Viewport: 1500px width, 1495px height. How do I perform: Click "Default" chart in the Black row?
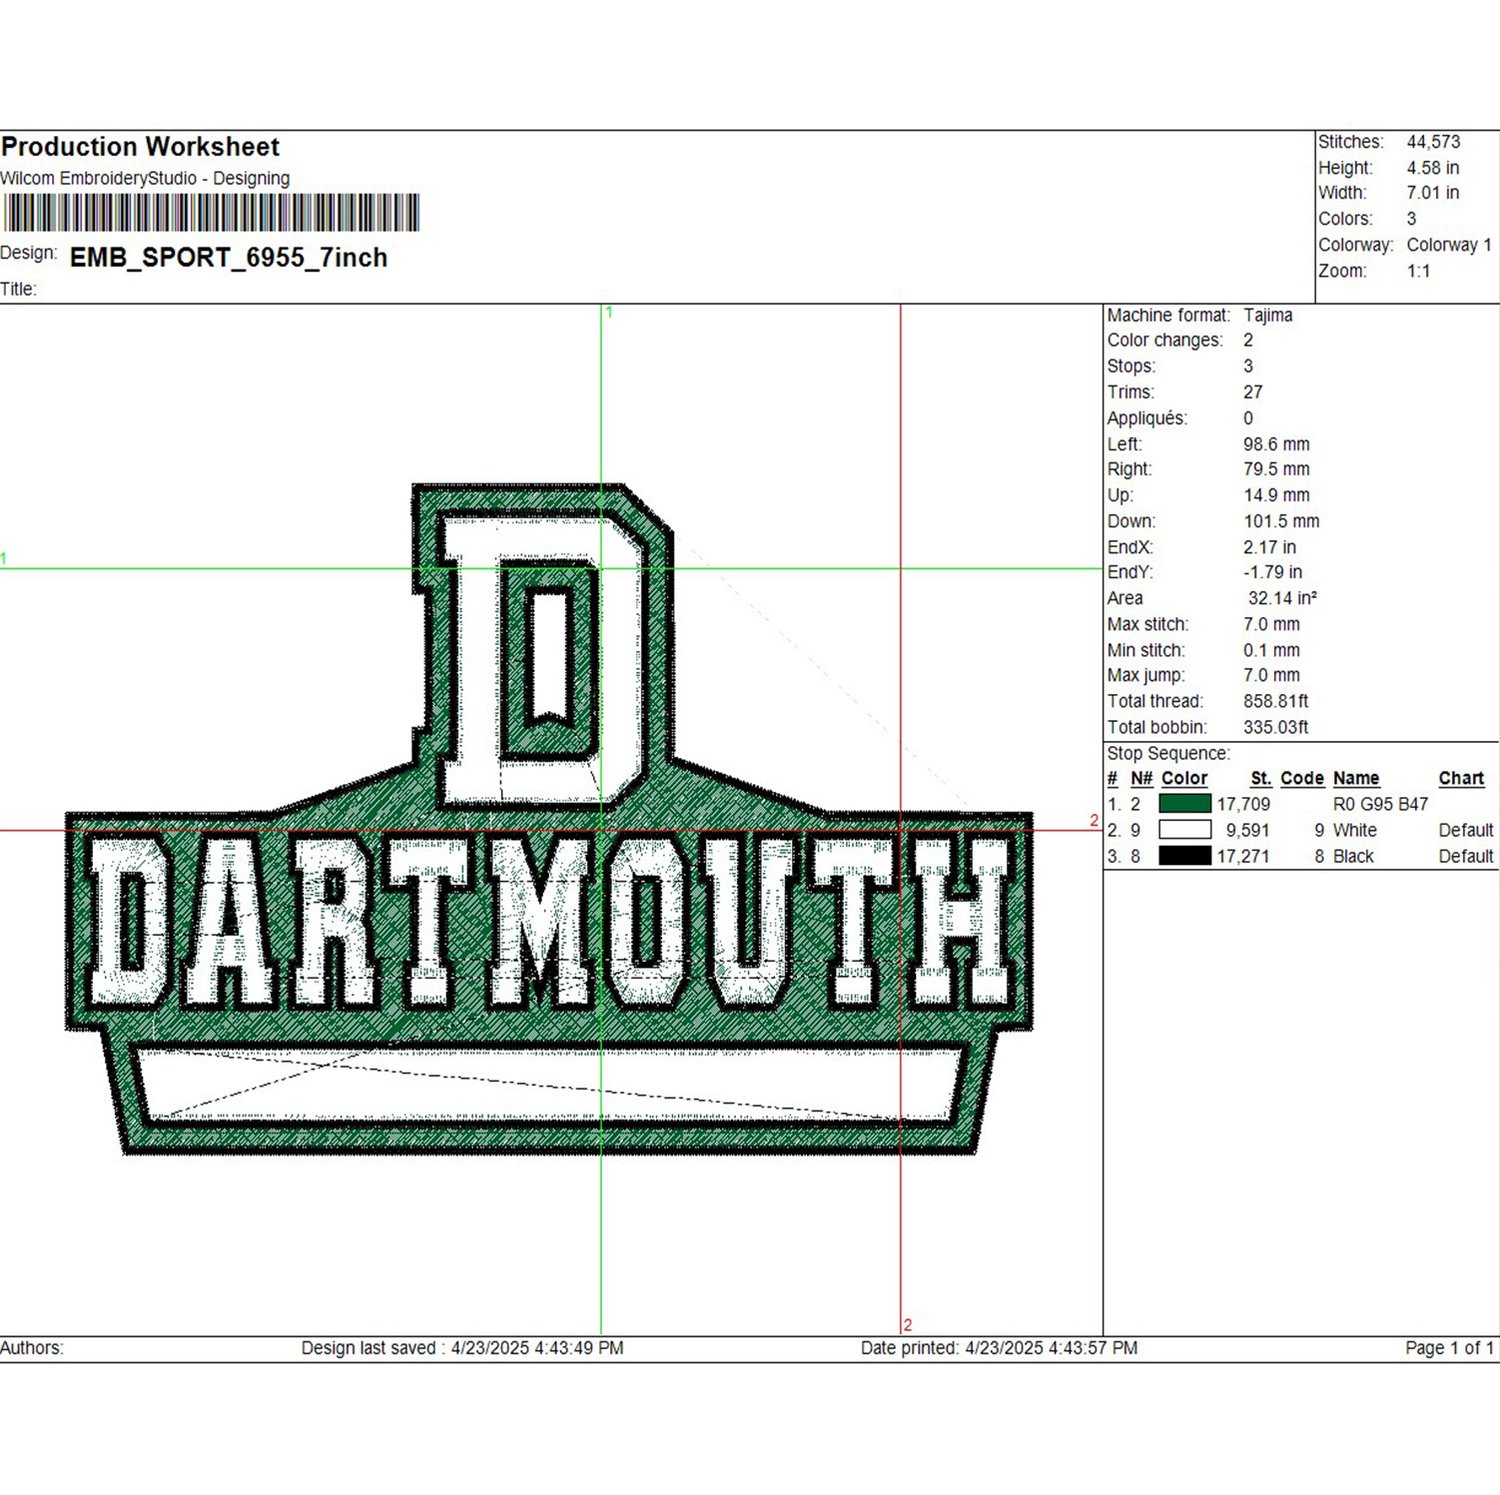pyautogui.click(x=1466, y=856)
